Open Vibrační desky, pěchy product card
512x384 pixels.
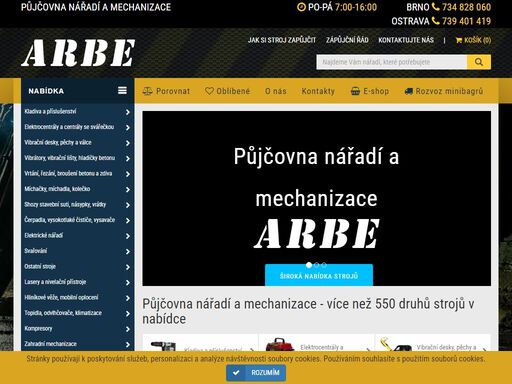[x=433, y=343]
